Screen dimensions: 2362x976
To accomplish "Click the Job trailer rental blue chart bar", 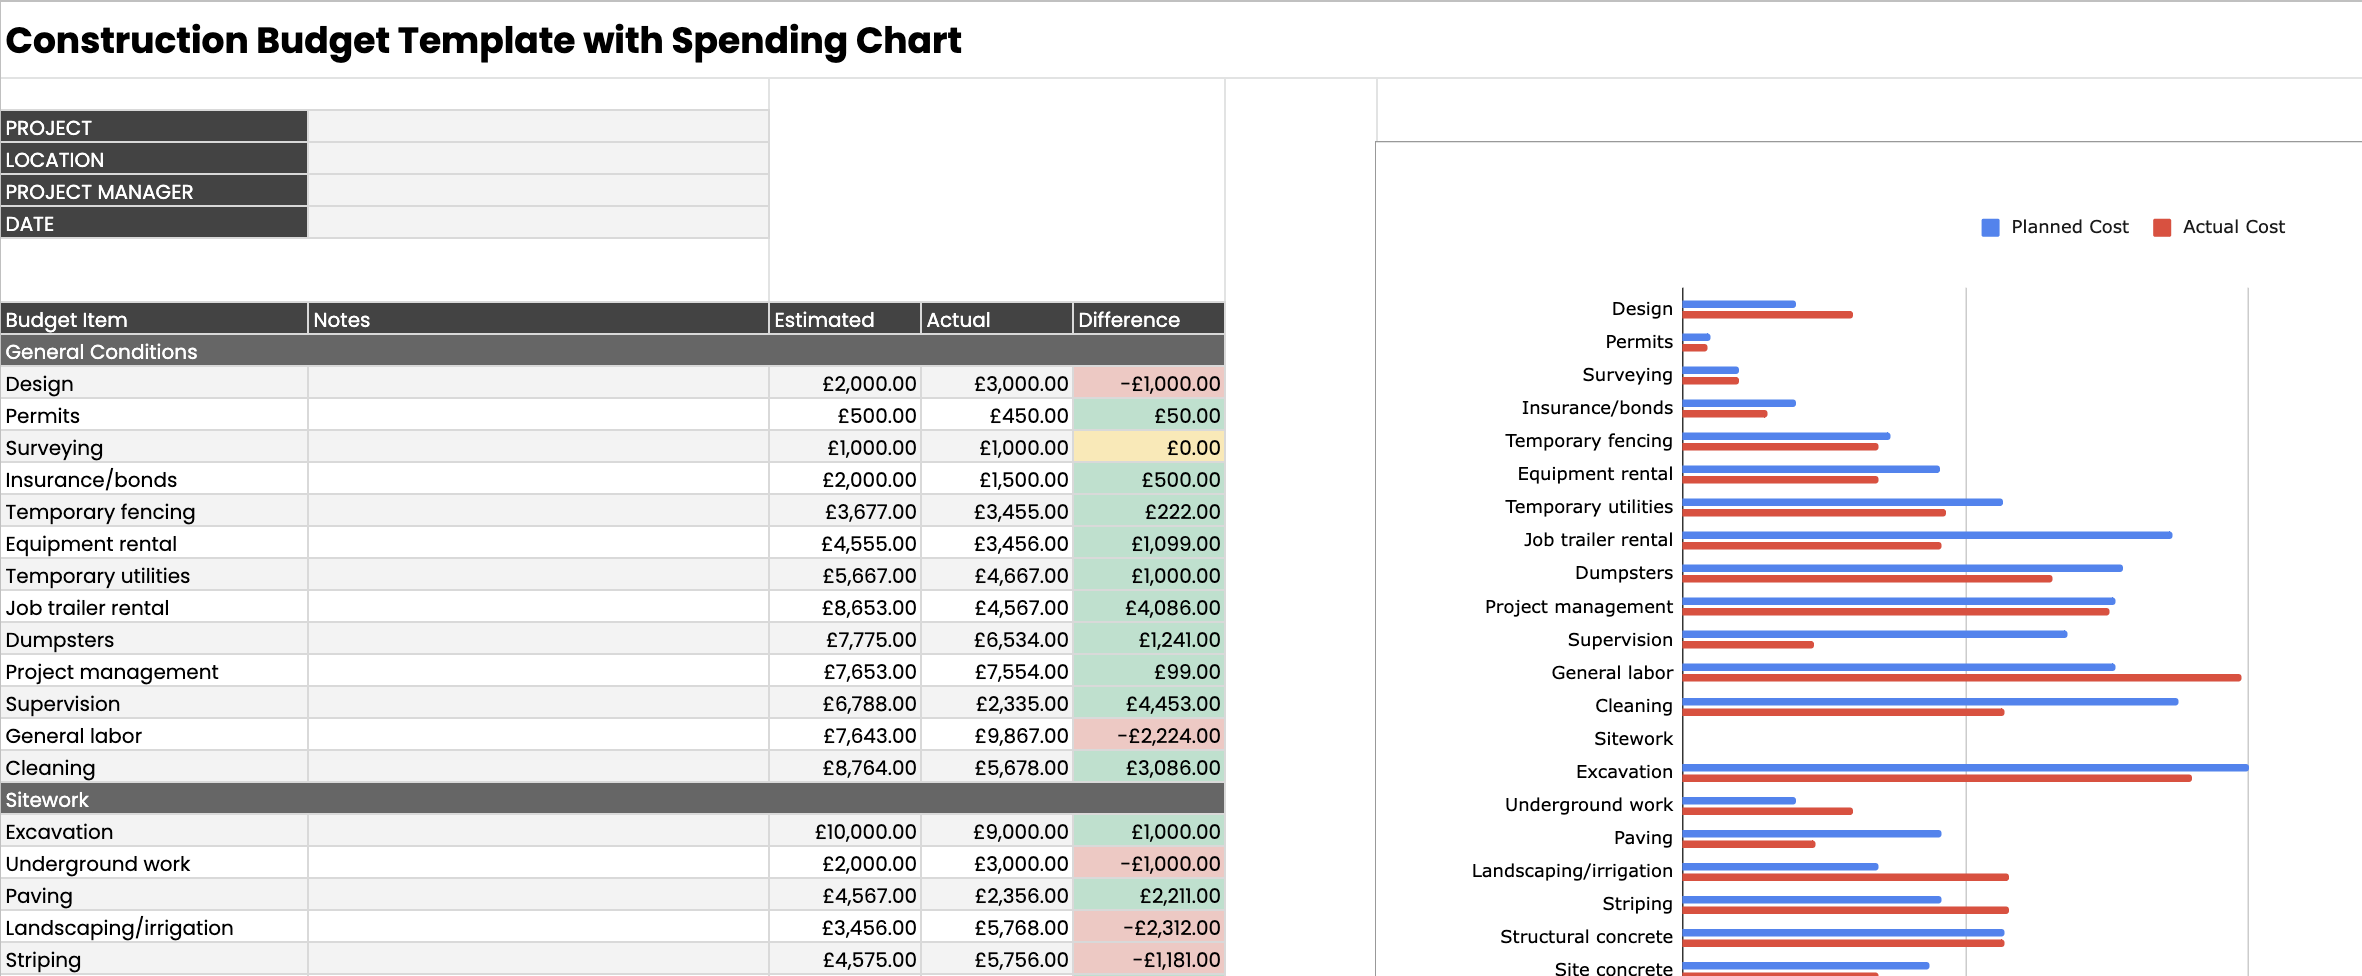I will [1928, 535].
